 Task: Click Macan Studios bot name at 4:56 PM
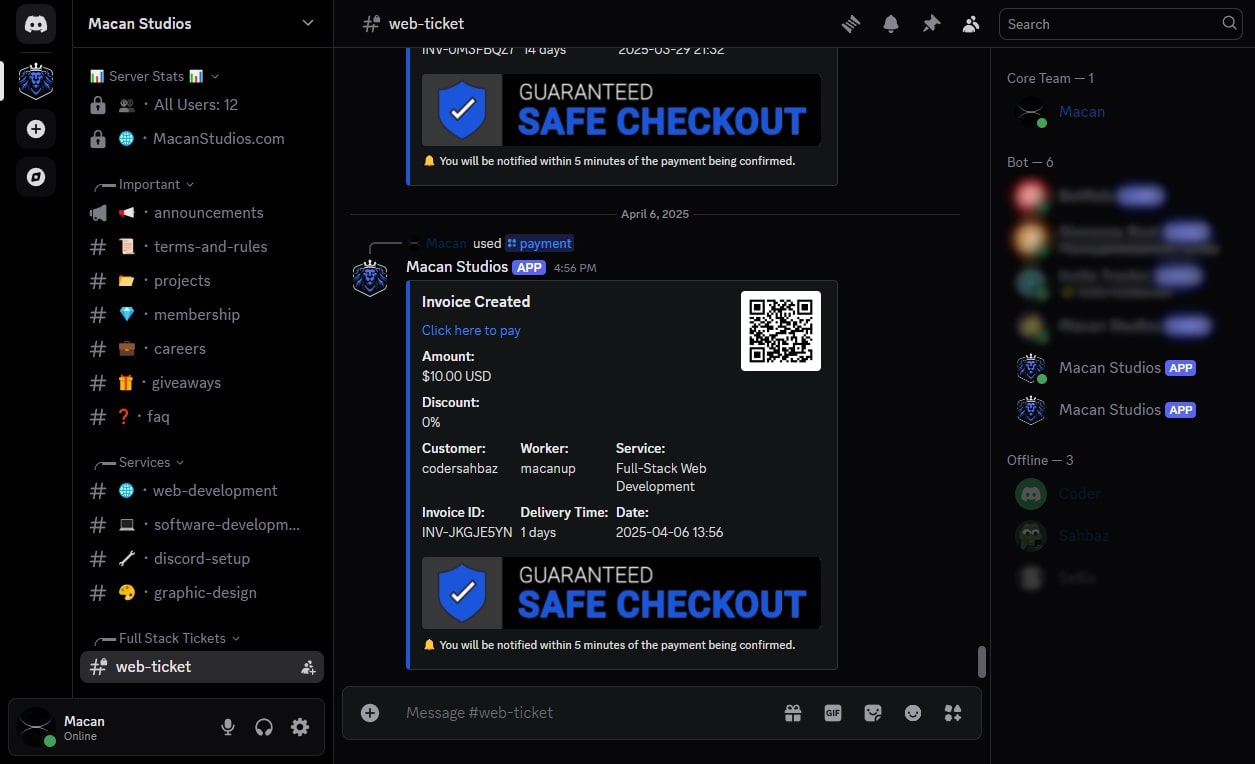point(457,267)
